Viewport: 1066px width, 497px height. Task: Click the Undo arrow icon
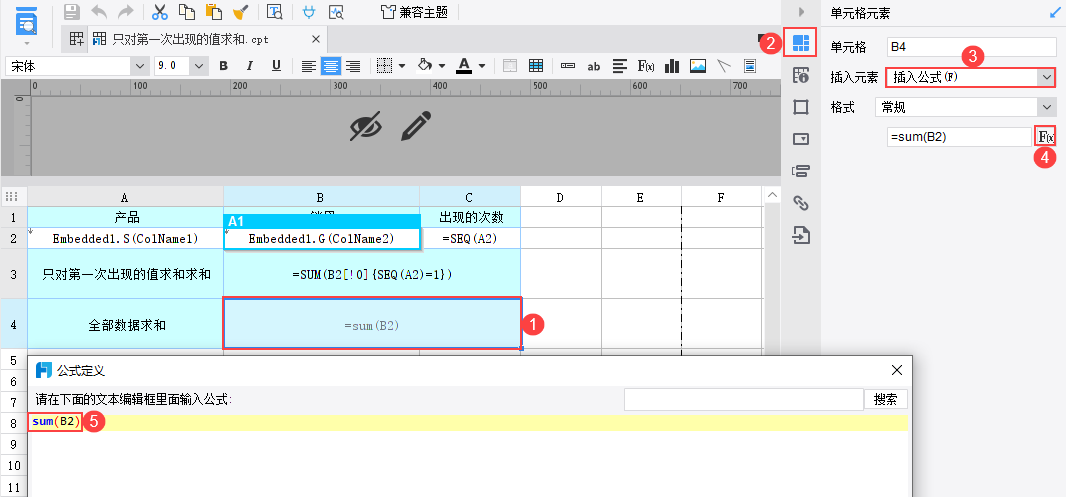[x=99, y=12]
